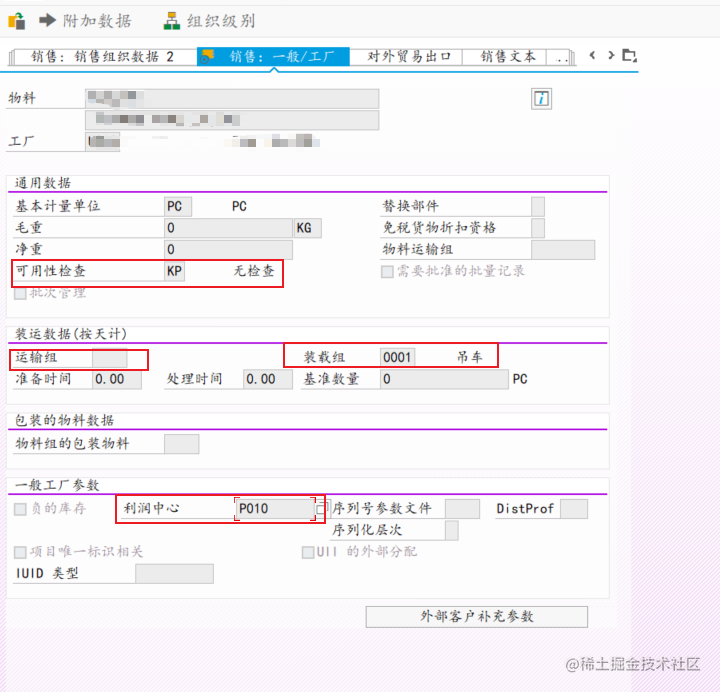Open the tab list icon beside arrows

pyautogui.click(x=629, y=56)
